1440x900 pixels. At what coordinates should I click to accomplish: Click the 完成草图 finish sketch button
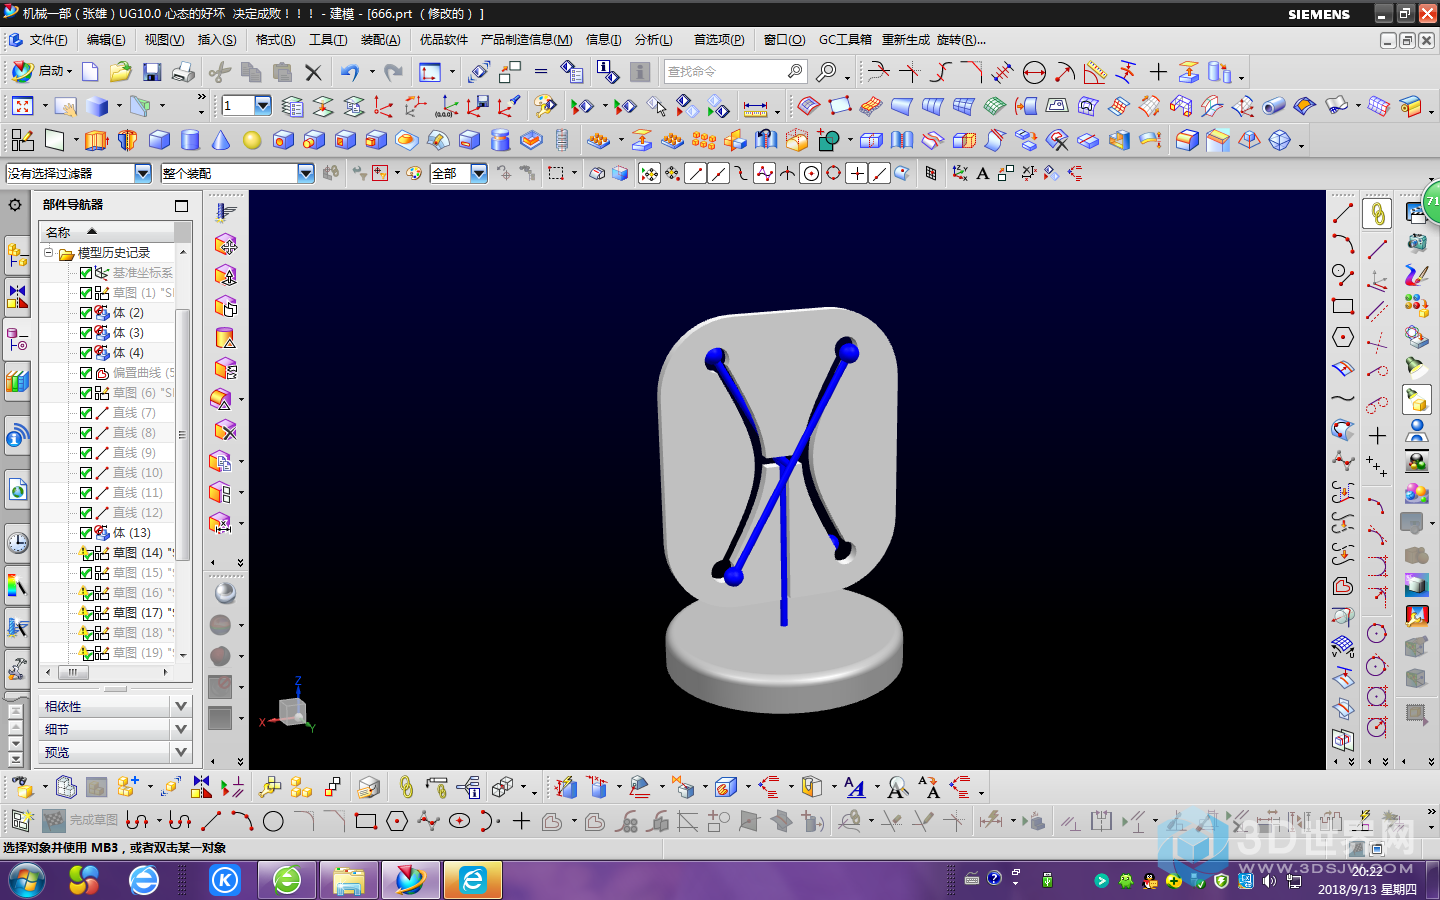click(x=82, y=821)
